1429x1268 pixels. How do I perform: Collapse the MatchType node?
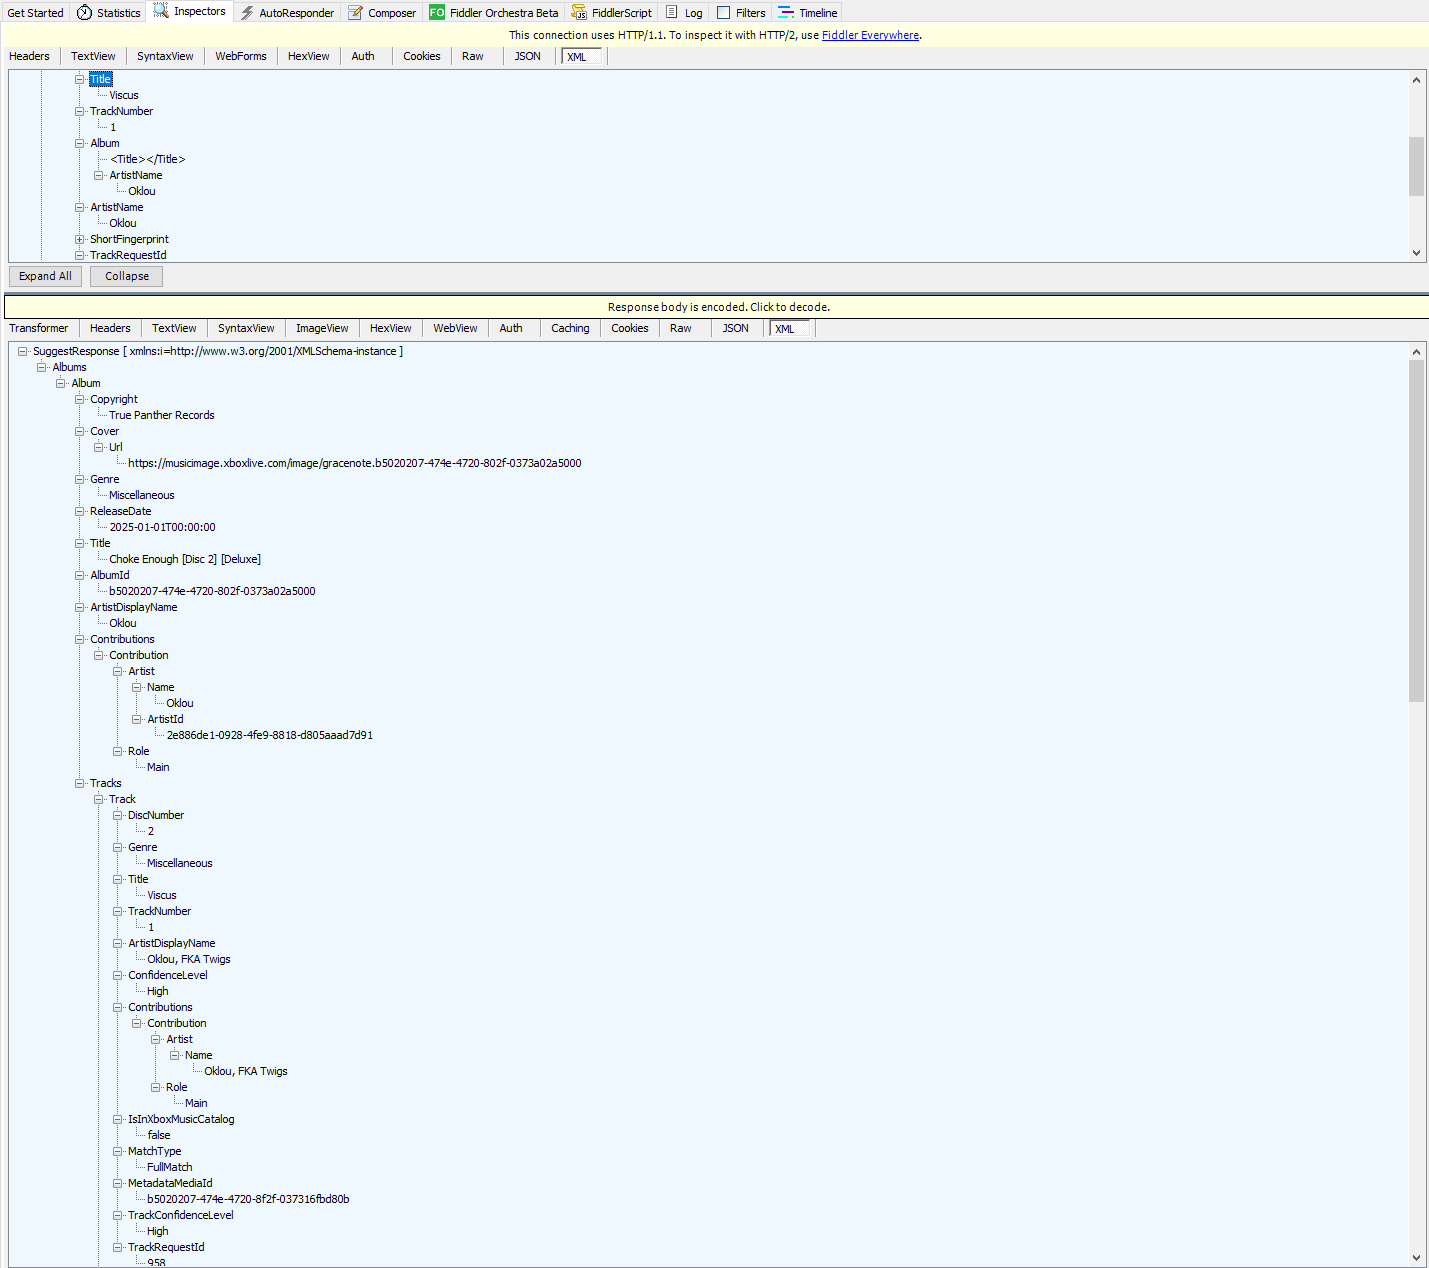(118, 1151)
